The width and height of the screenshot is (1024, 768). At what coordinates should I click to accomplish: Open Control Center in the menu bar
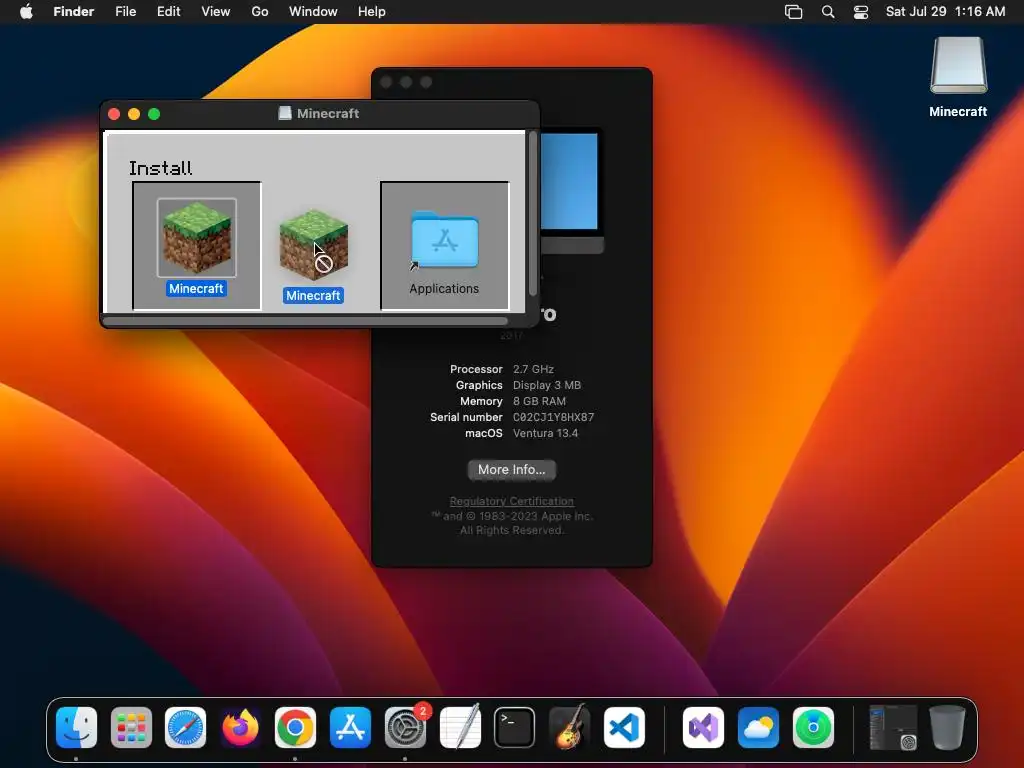click(x=861, y=12)
